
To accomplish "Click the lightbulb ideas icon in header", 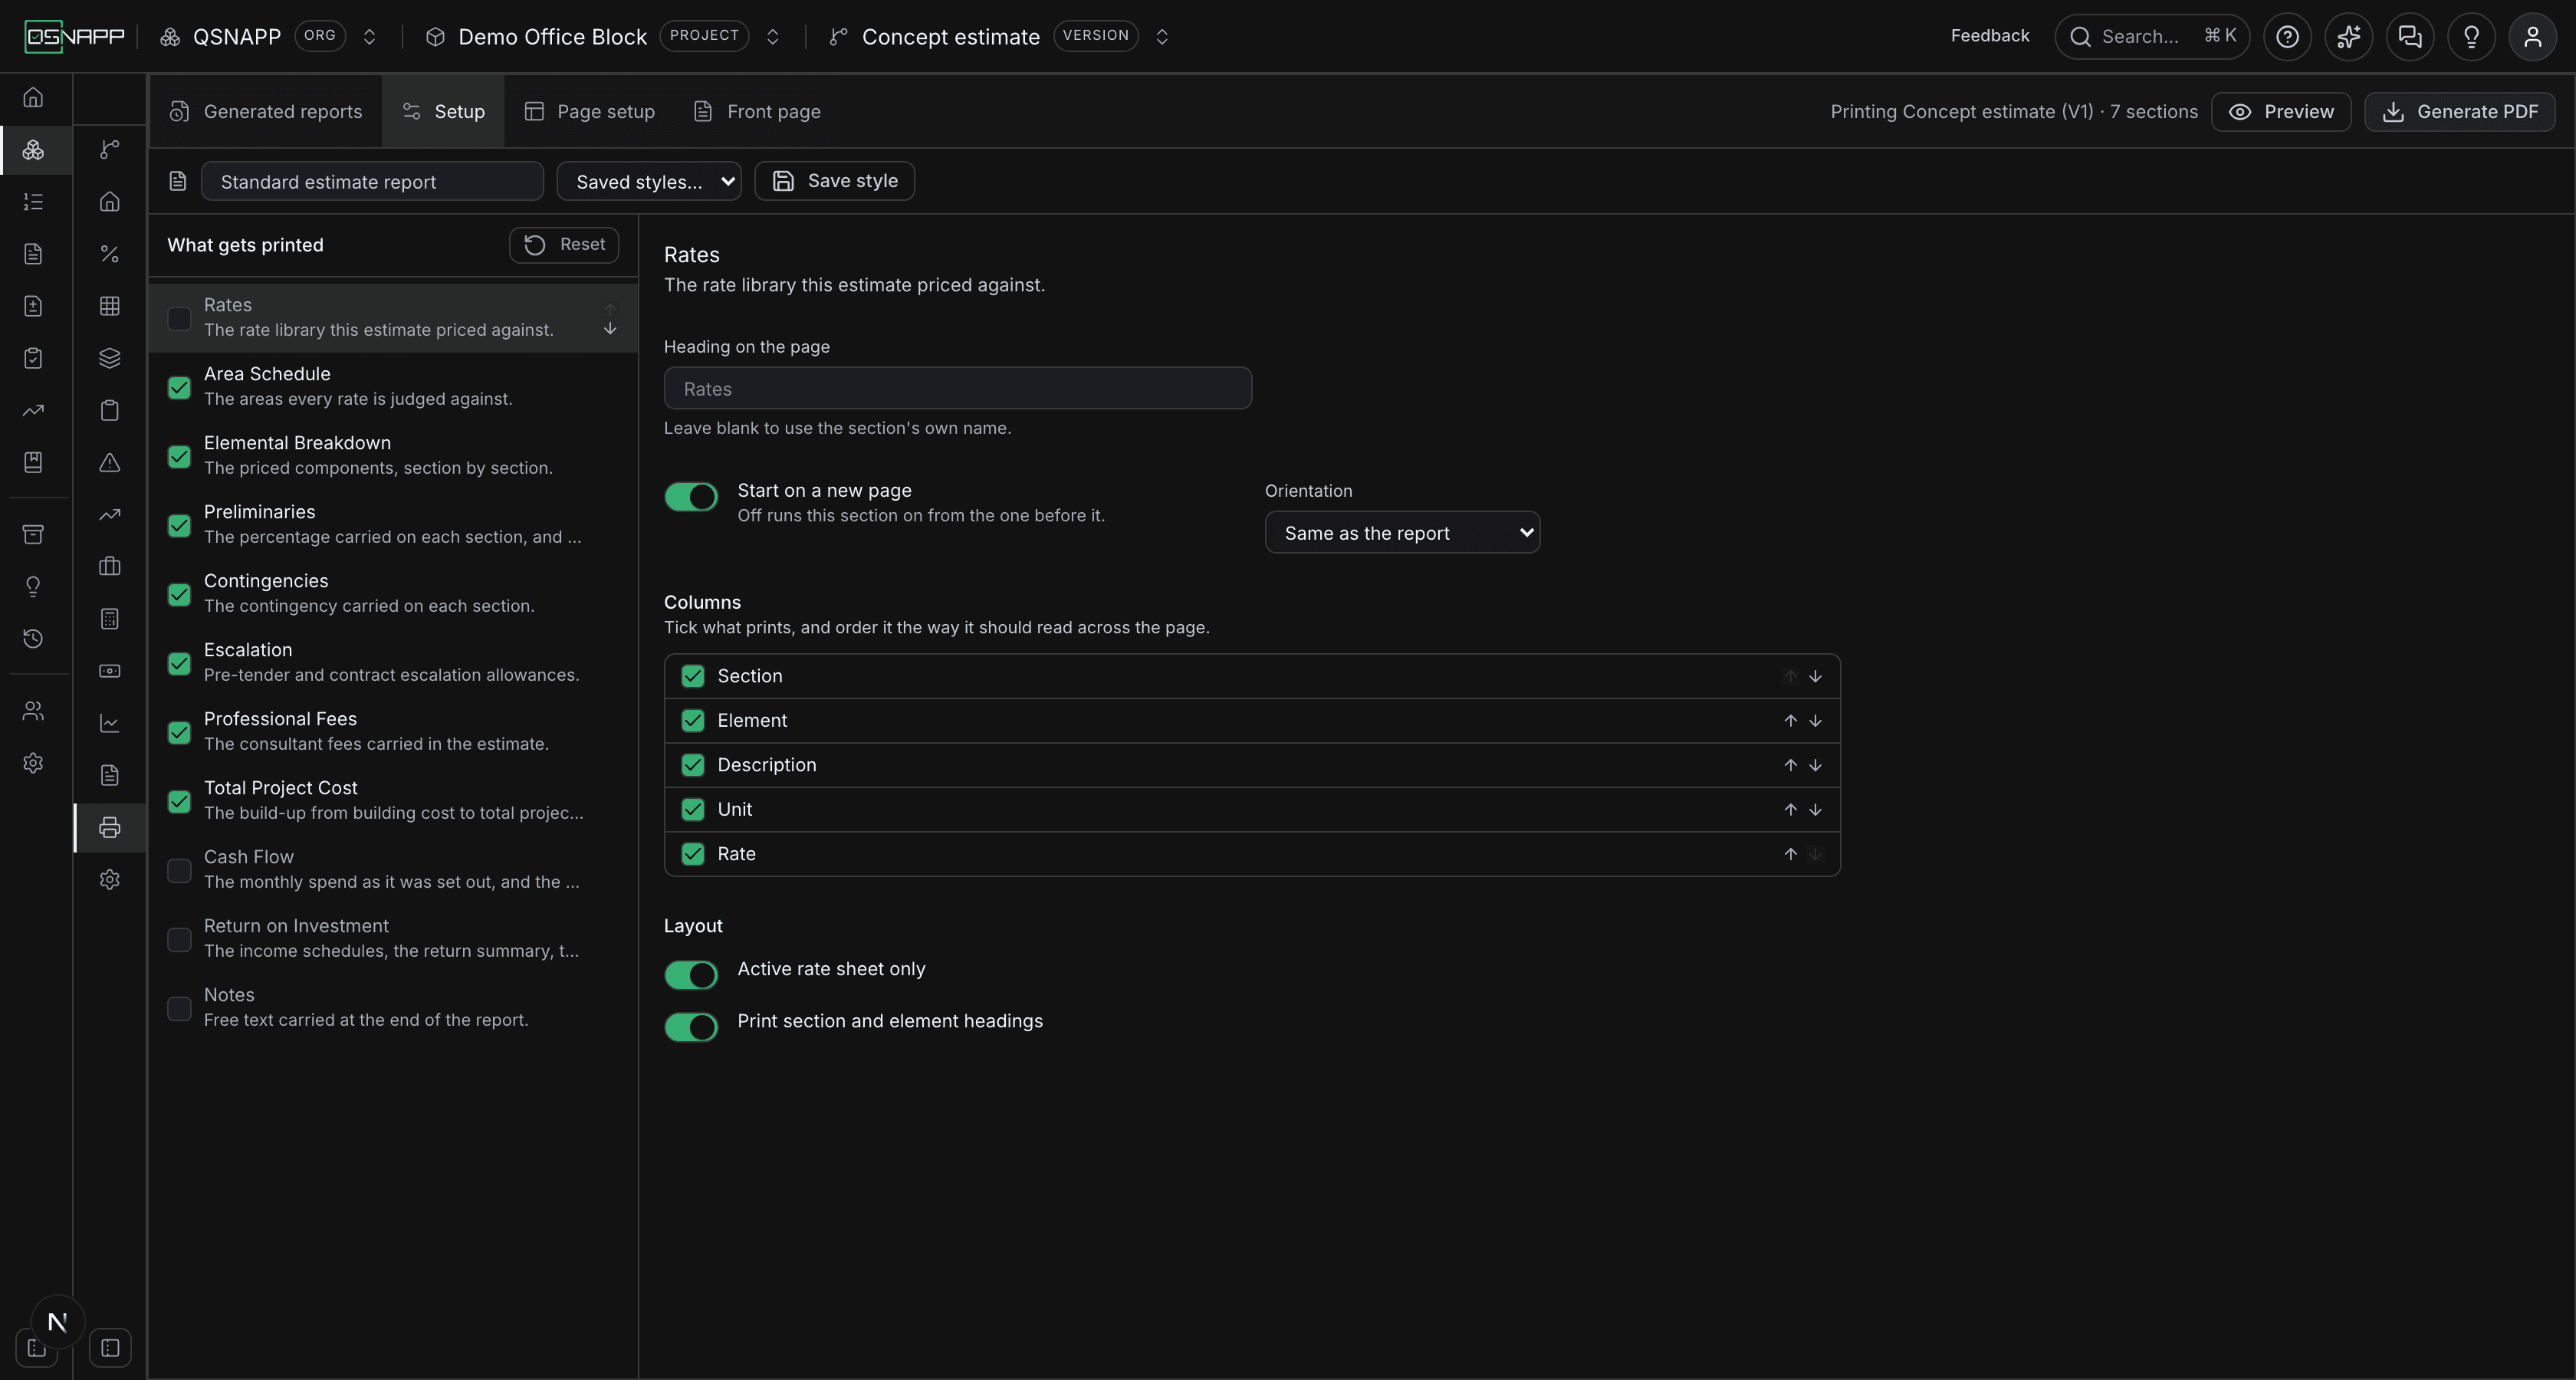I will (2471, 37).
